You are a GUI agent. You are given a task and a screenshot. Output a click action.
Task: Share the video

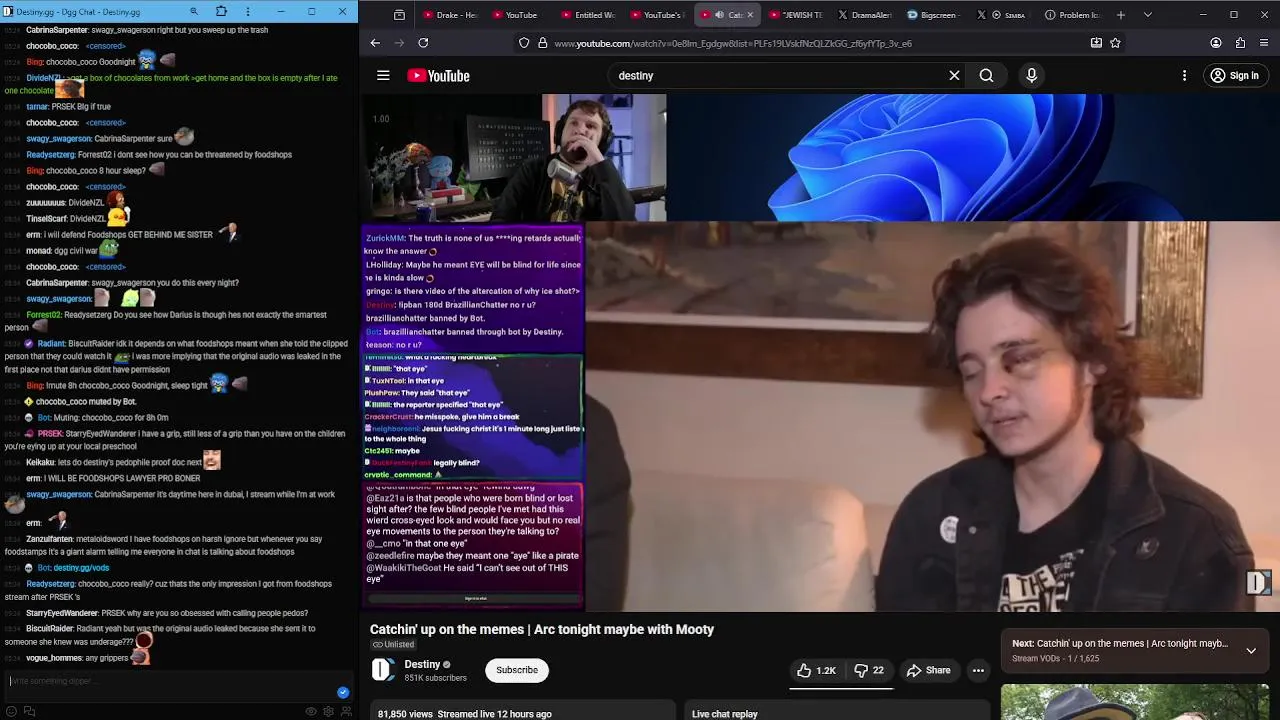(928, 670)
